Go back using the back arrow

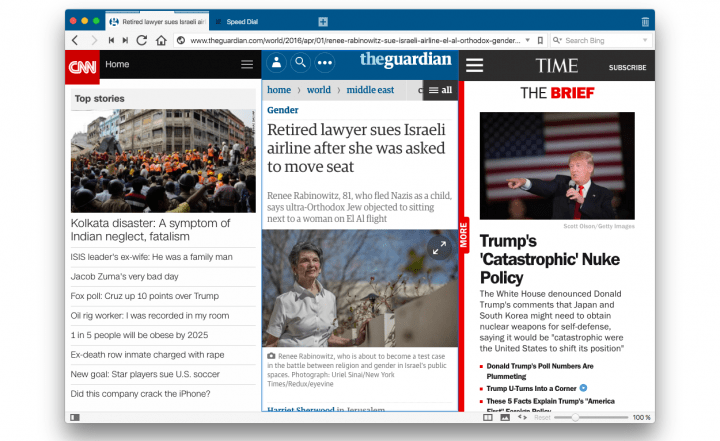pos(75,40)
